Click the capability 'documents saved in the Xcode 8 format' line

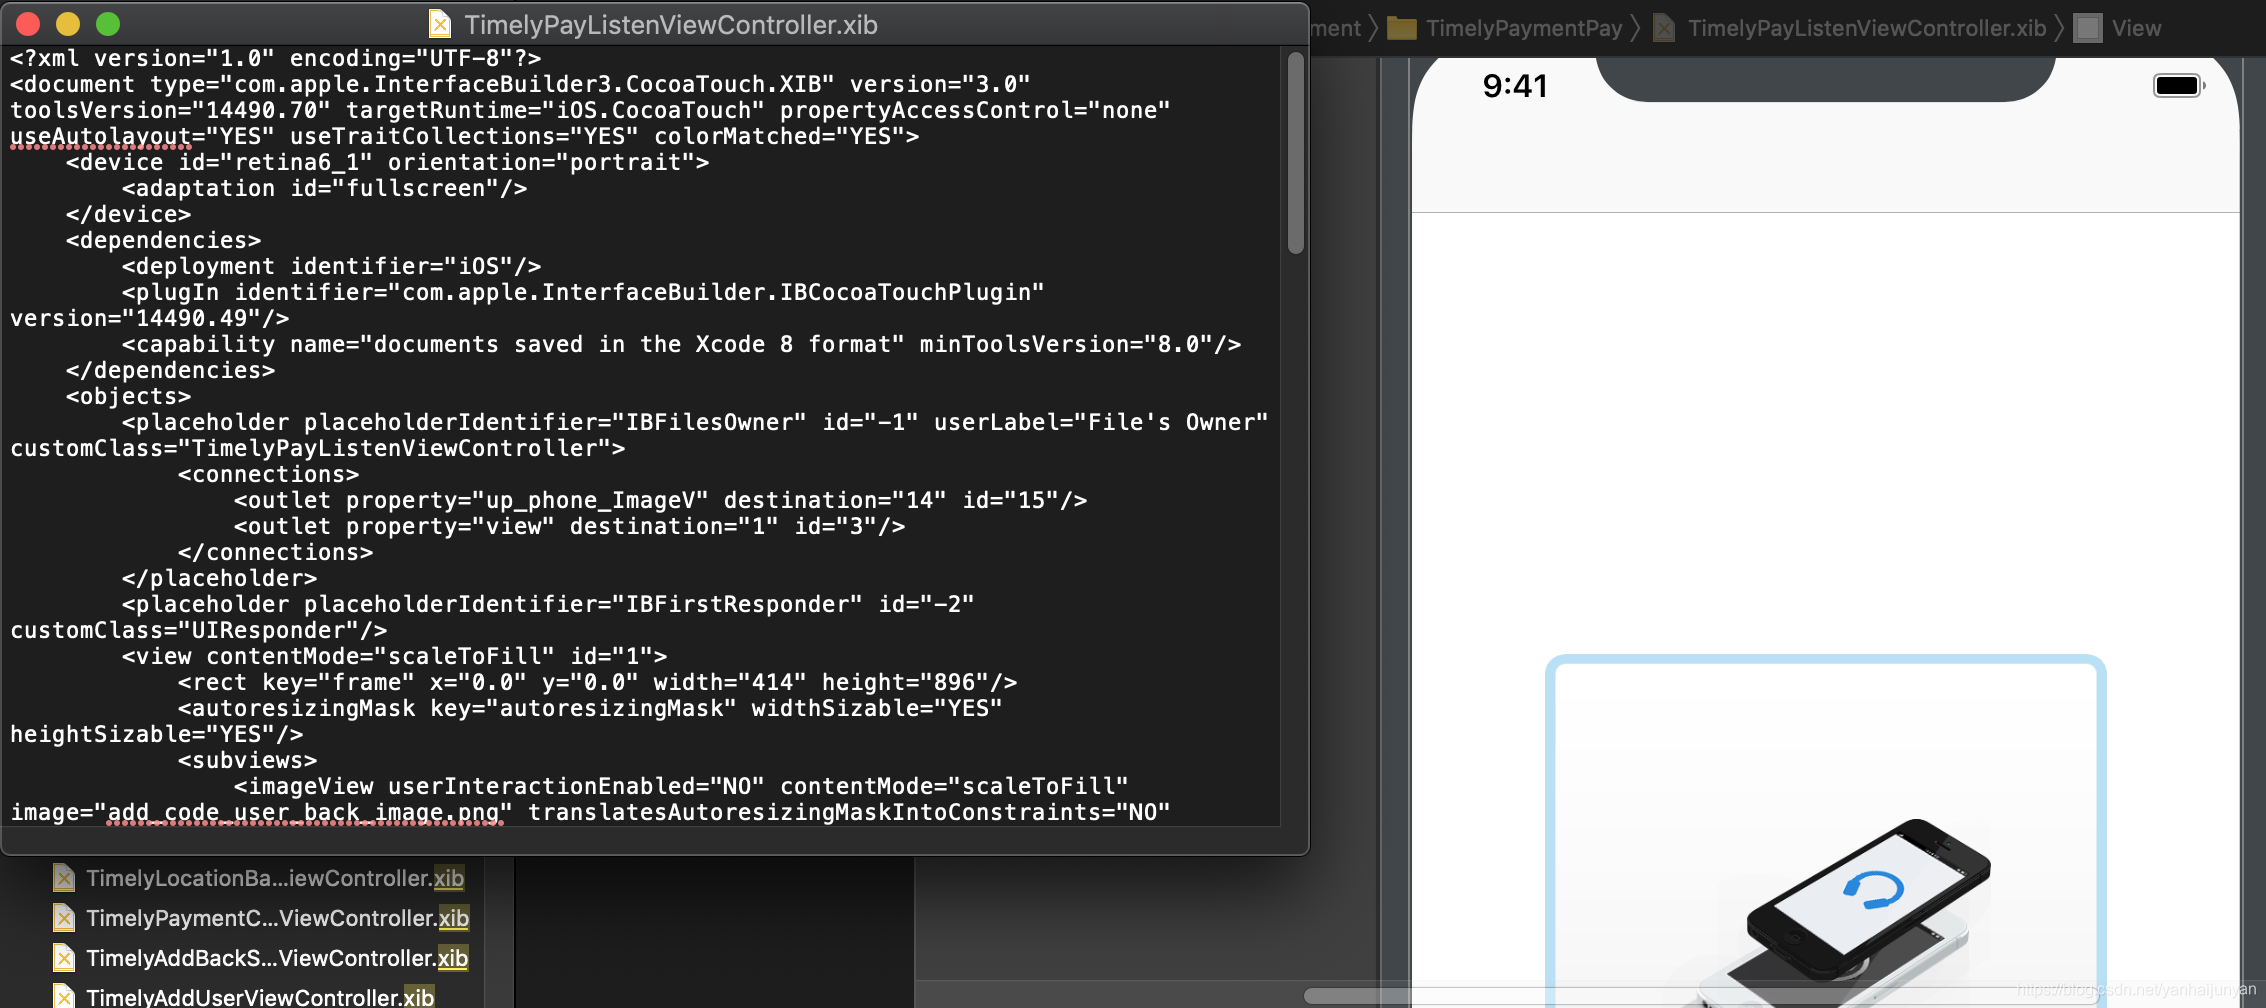coord(681,344)
